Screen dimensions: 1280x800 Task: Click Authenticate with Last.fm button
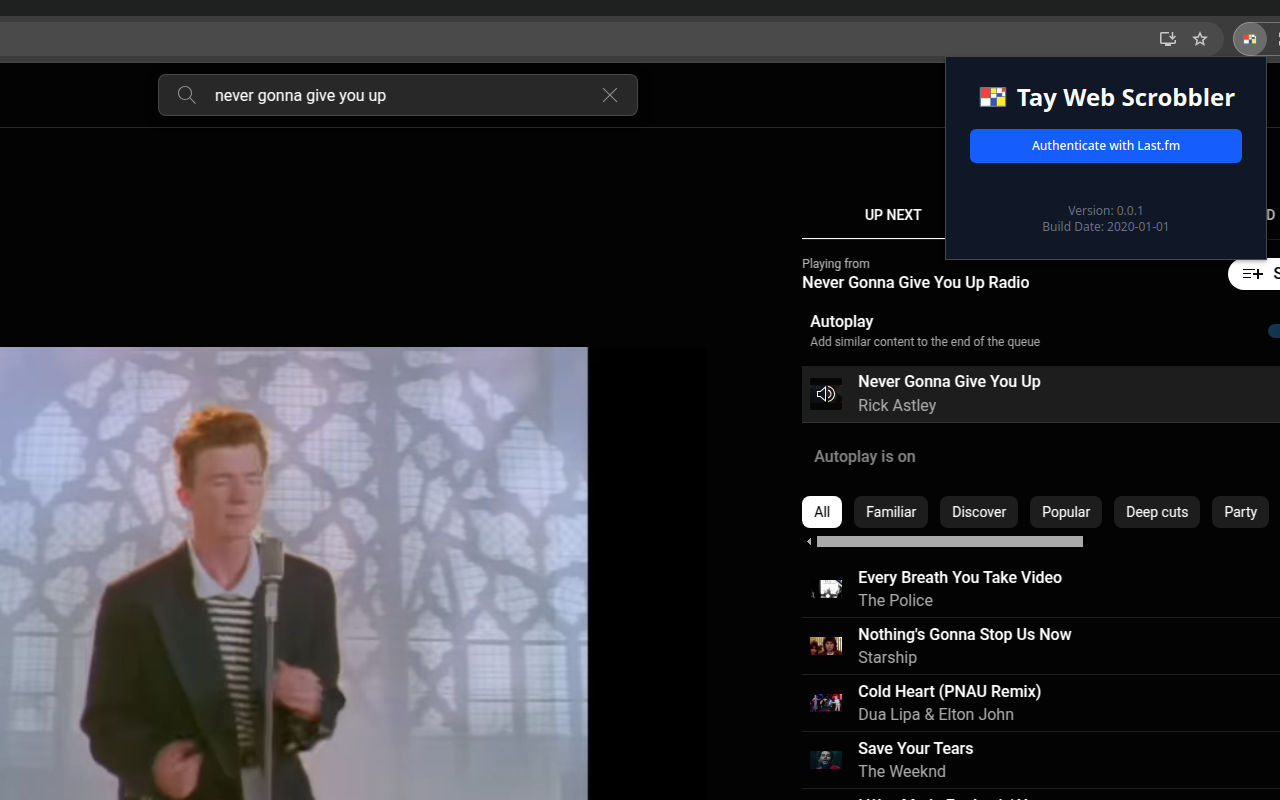click(x=1106, y=146)
